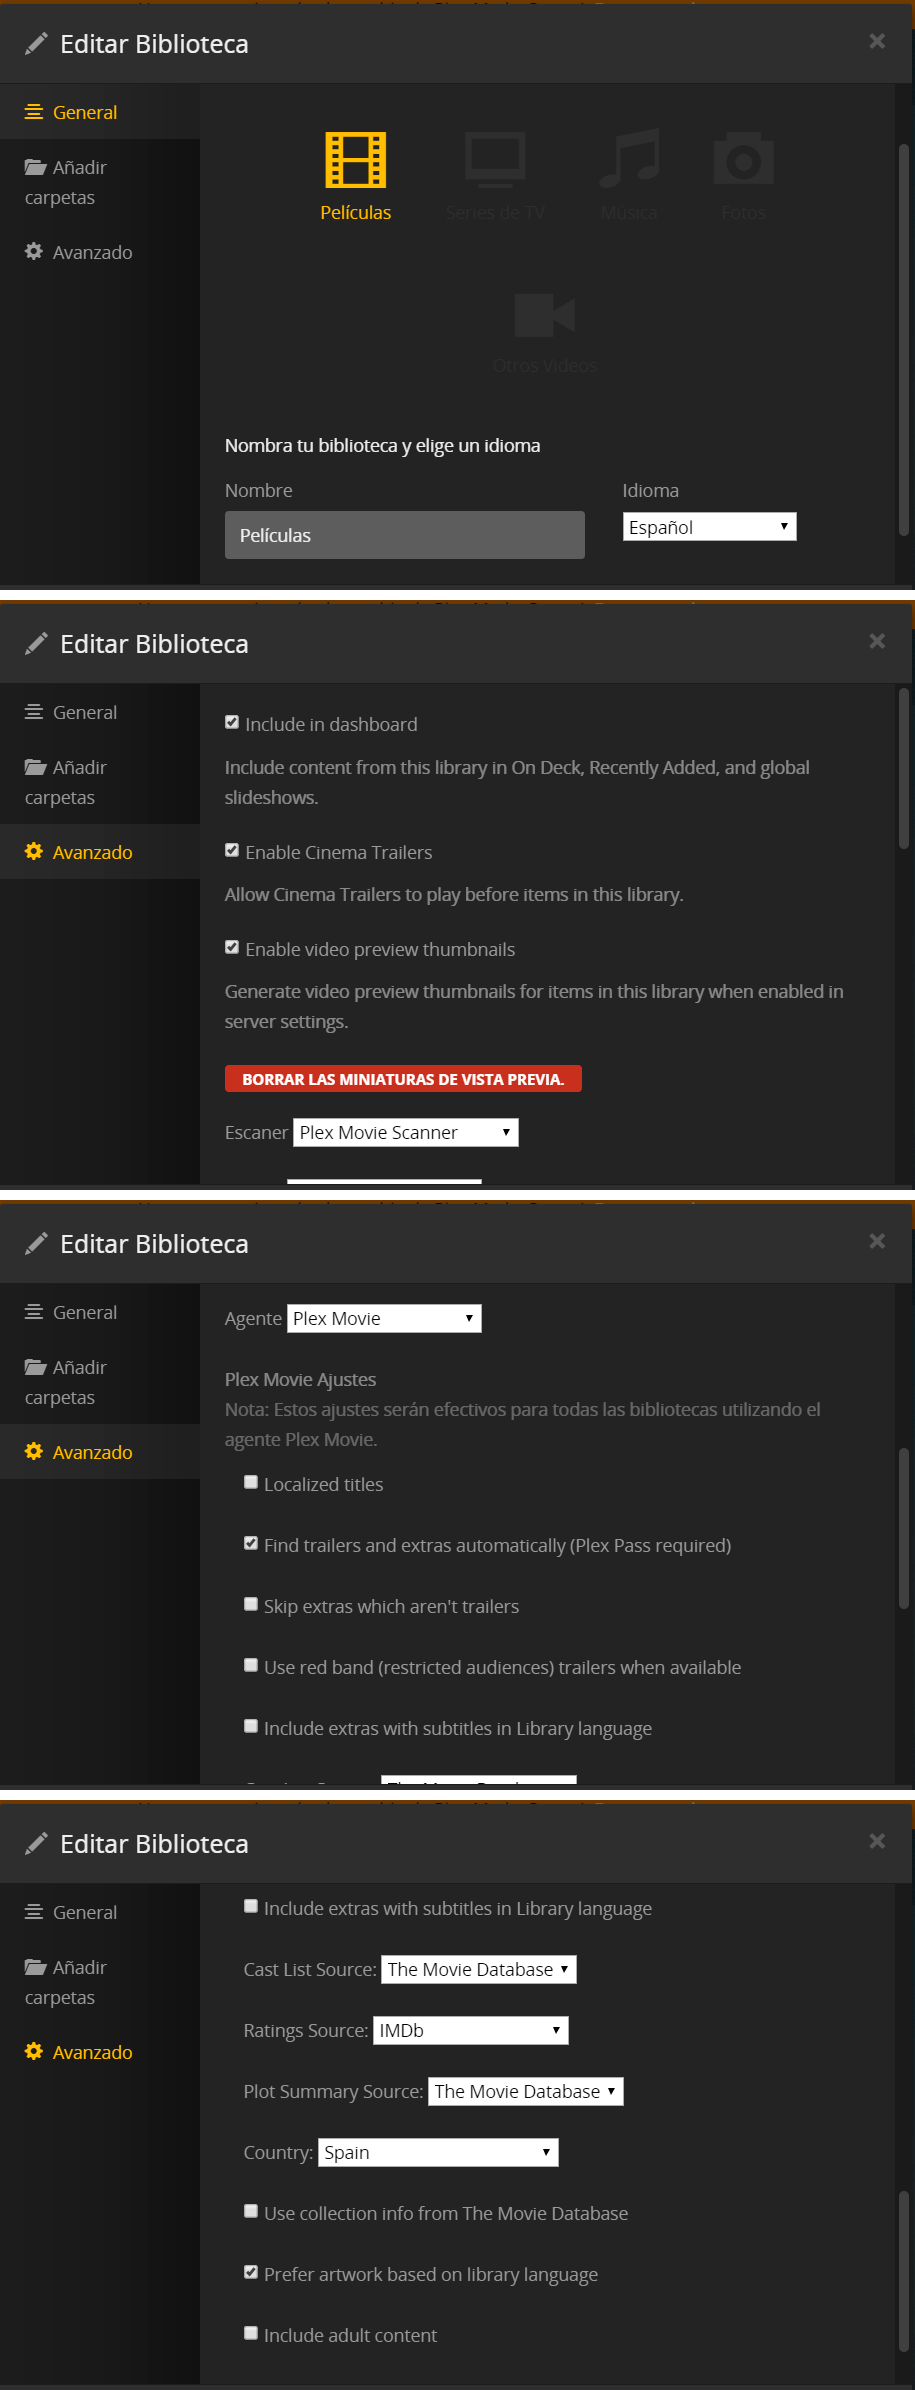Enable Use red band trailers option

click(x=251, y=1666)
